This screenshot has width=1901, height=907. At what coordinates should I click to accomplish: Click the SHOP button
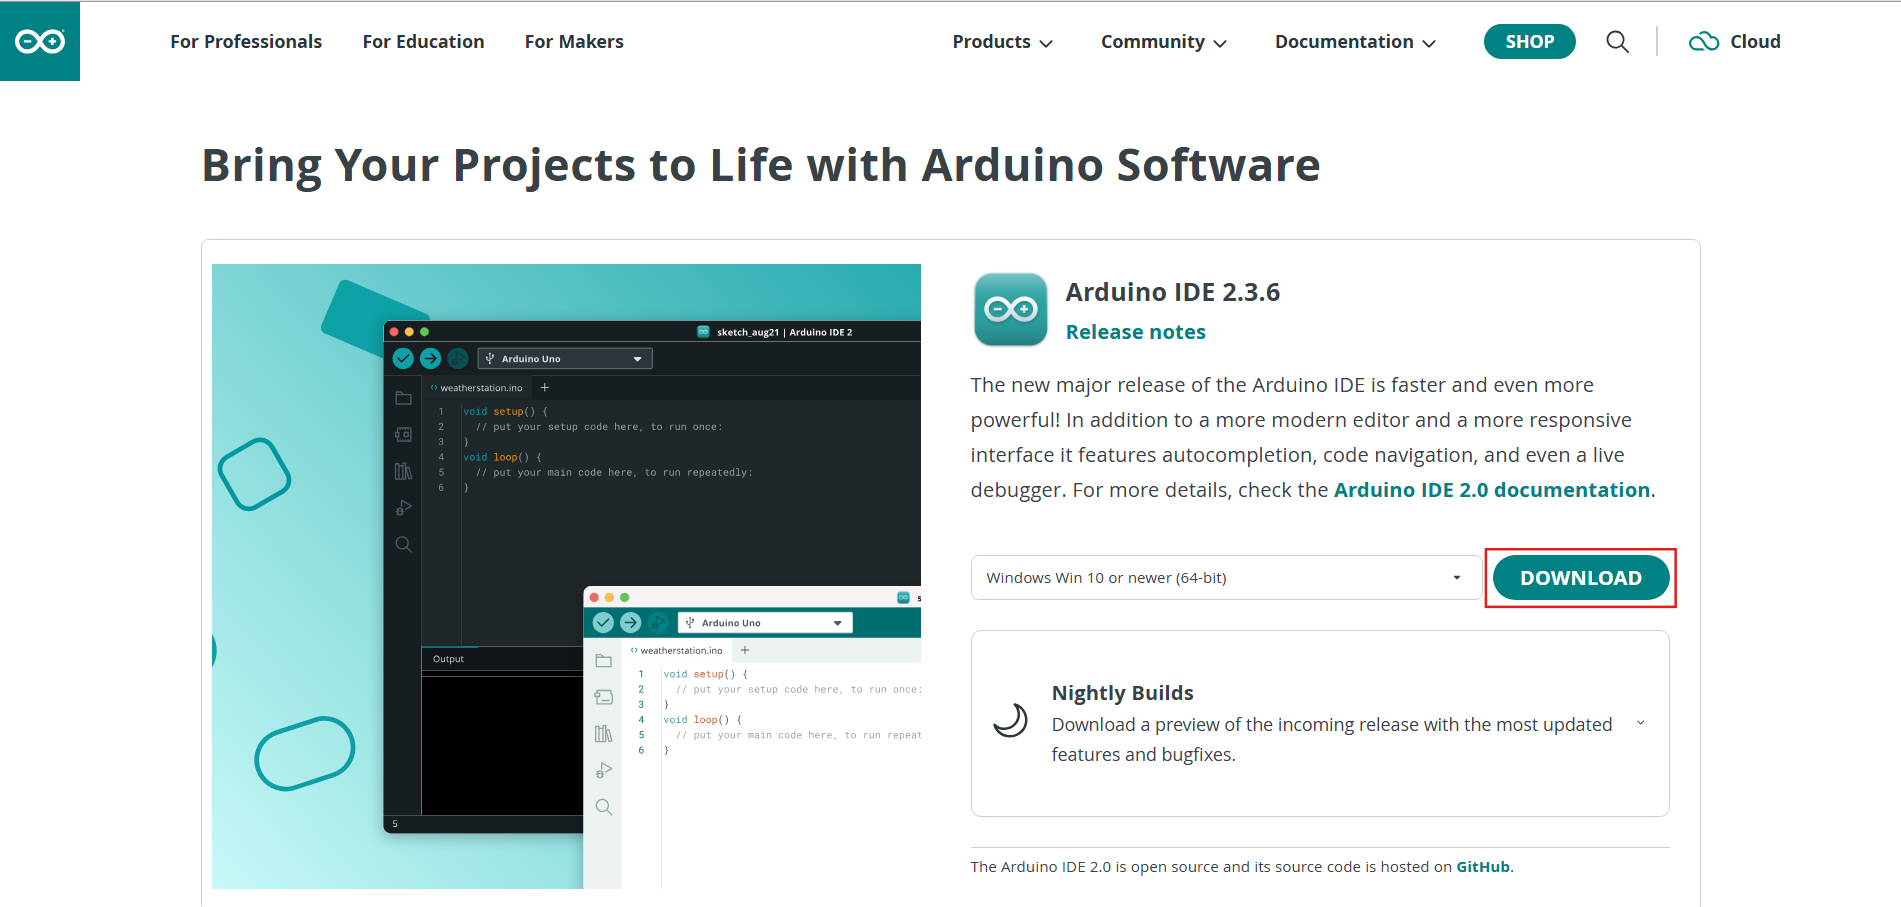tap(1530, 41)
